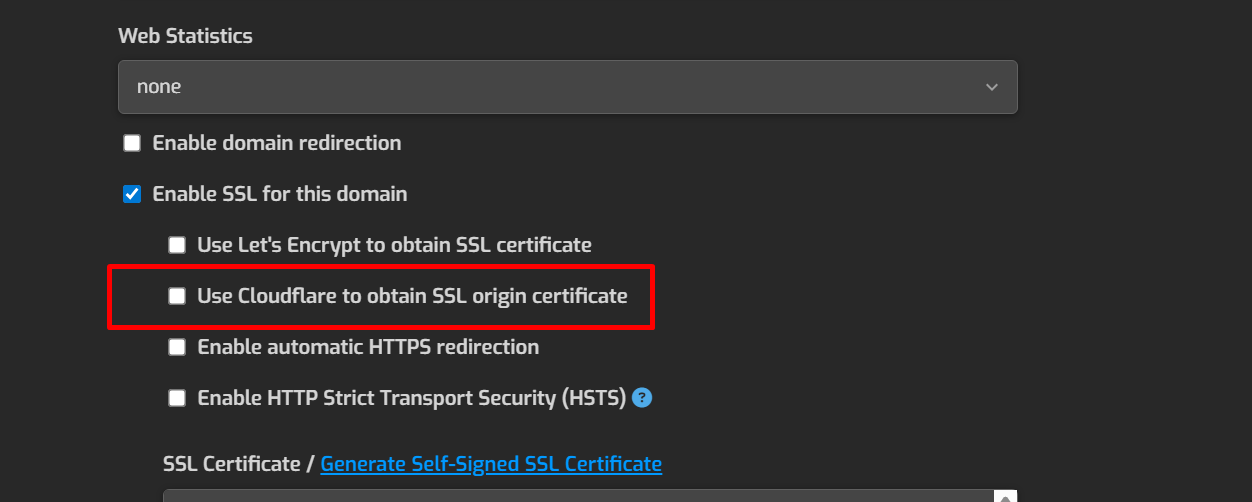The height and width of the screenshot is (502, 1252).
Task: Tick the Let's Encrypt SSL certificate checkbox
Action: click(177, 245)
